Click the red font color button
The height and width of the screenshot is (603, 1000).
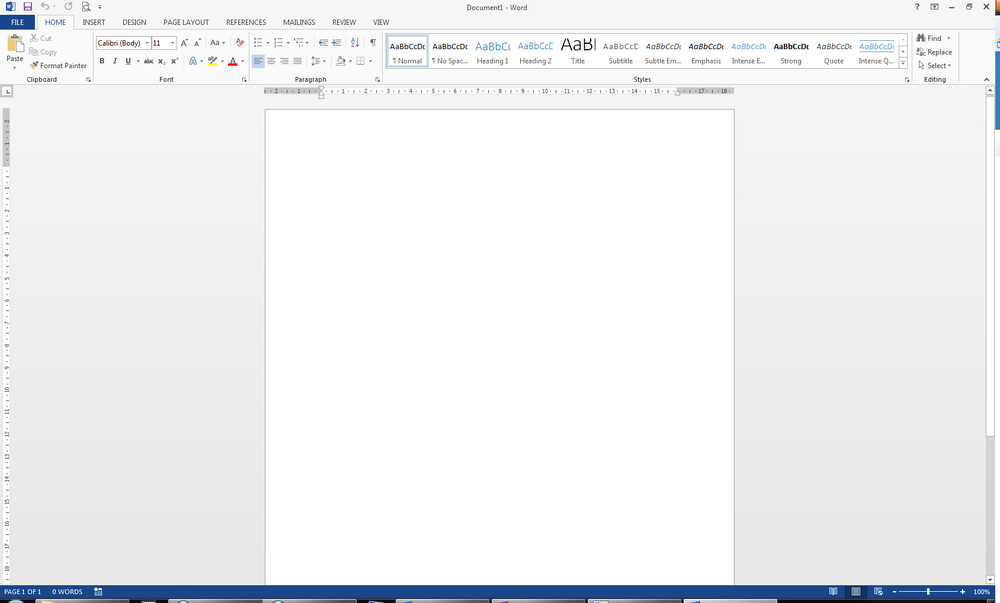coord(233,61)
